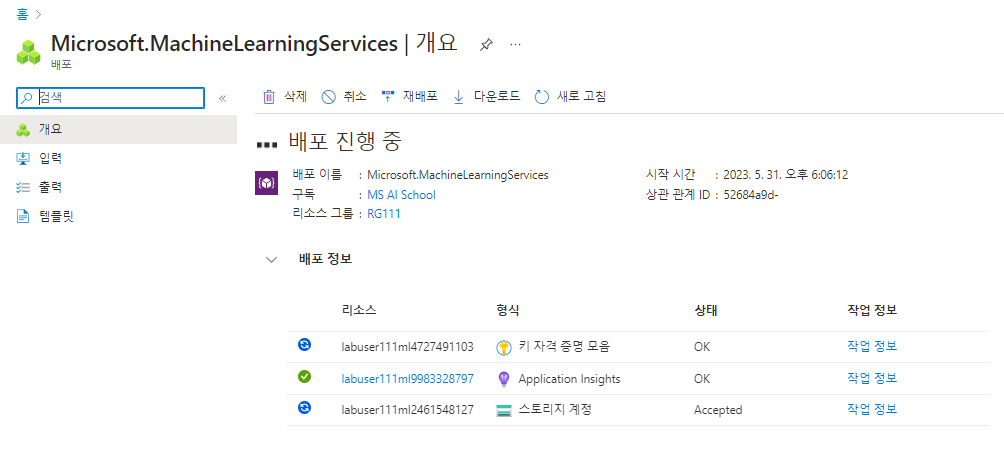Open labuser111ml9983328797 resource link
Viewport: 1004px width, 462px height.
point(408,379)
